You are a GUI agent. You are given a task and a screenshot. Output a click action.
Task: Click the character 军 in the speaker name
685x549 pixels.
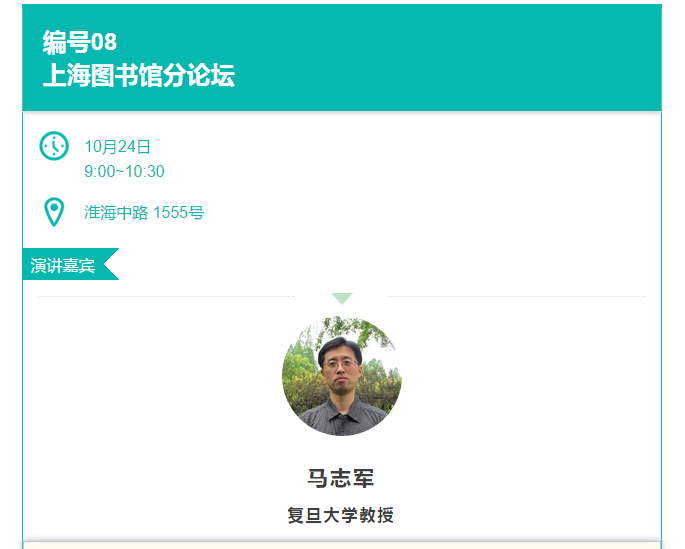(x=364, y=478)
